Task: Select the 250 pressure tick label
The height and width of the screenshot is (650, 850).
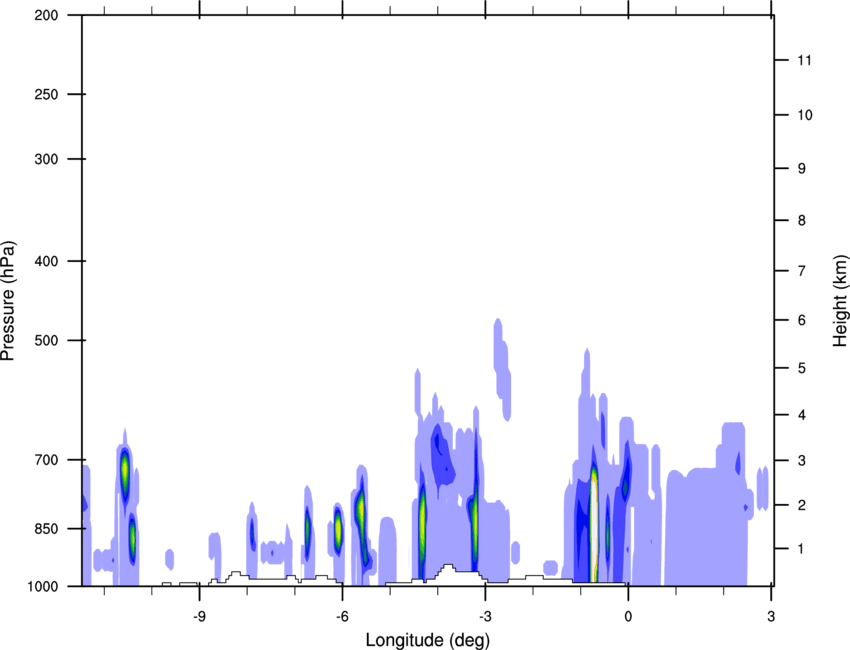Action: 46,94
